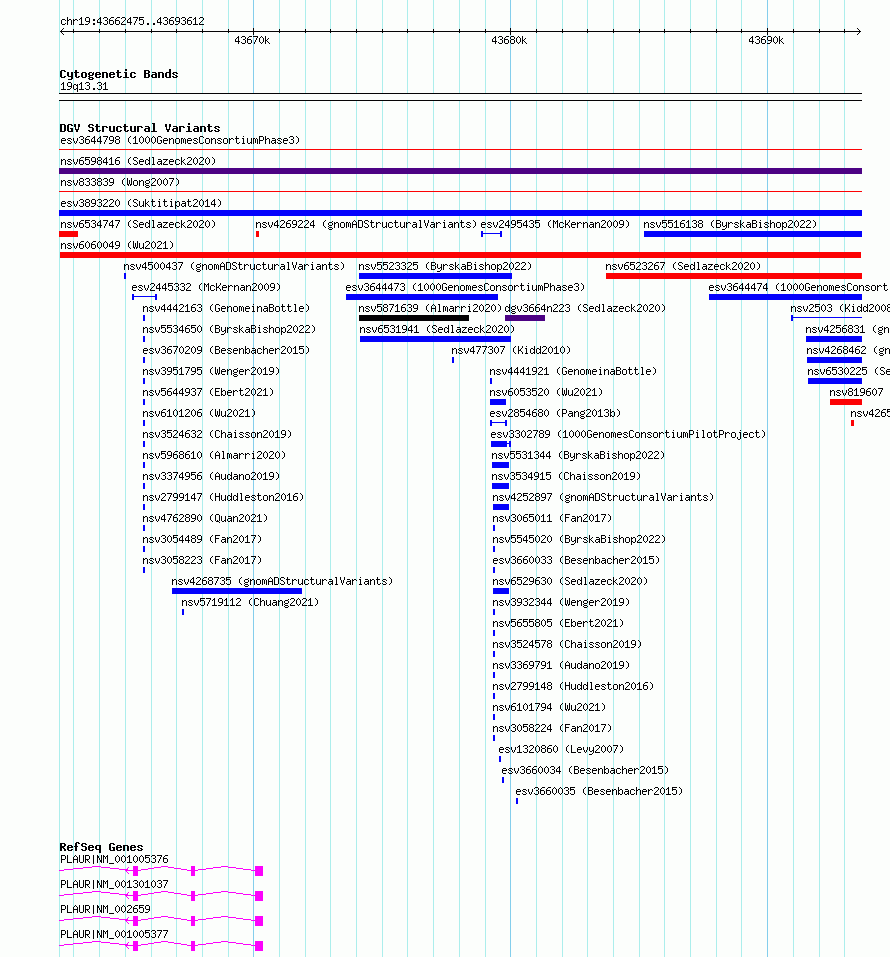Click the 19q13.31 cytogenetic band
Screen dimensions: 890x957
[460, 97]
